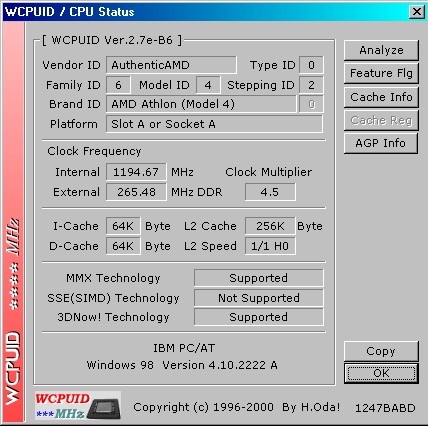Viewport: 428px width, 427px height.
Task: Click the vertical WCPUID sidebar banner text
Action: [13, 368]
